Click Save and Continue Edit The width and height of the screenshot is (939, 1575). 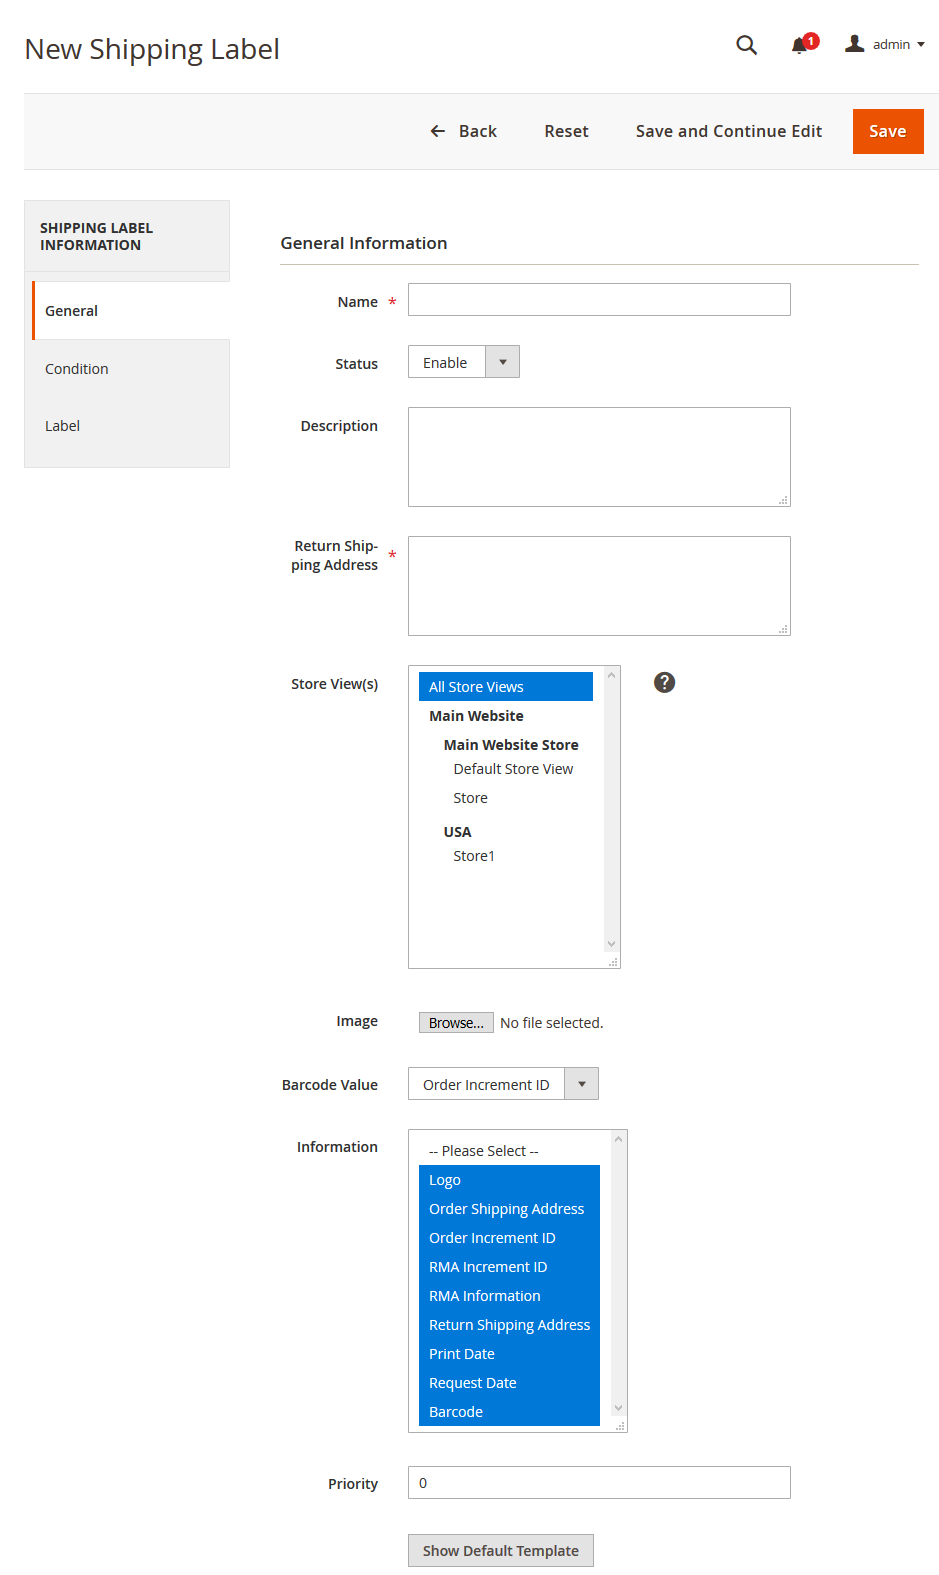point(728,131)
